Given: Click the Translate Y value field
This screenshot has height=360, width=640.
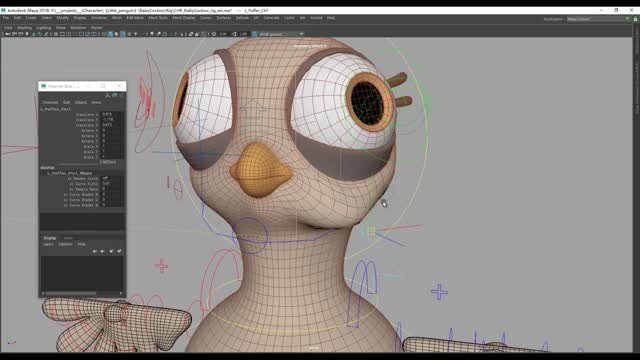Looking at the screenshot, I should pyautogui.click(x=112, y=120).
